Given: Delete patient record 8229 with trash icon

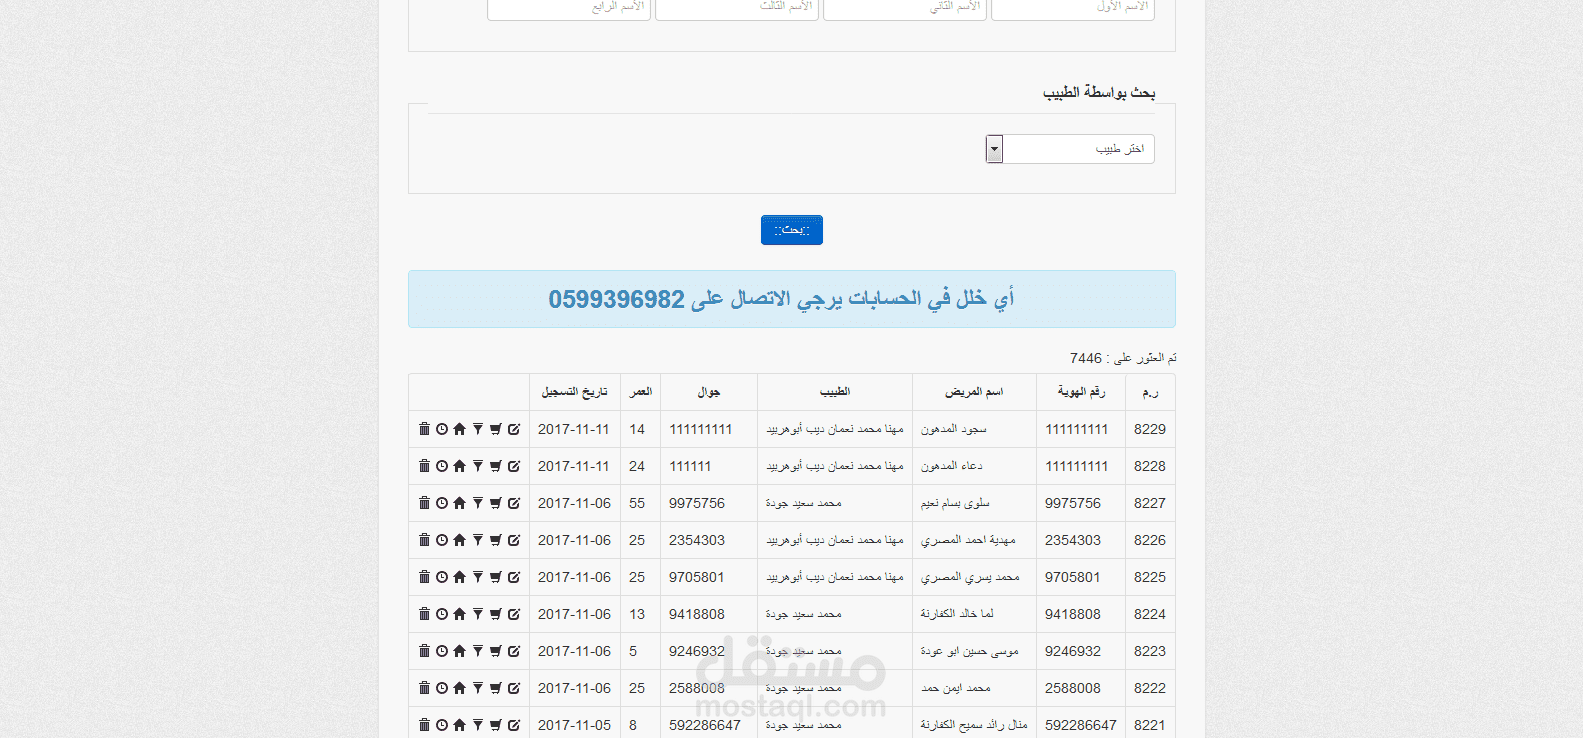Looking at the screenshot, I should [424, 429].
